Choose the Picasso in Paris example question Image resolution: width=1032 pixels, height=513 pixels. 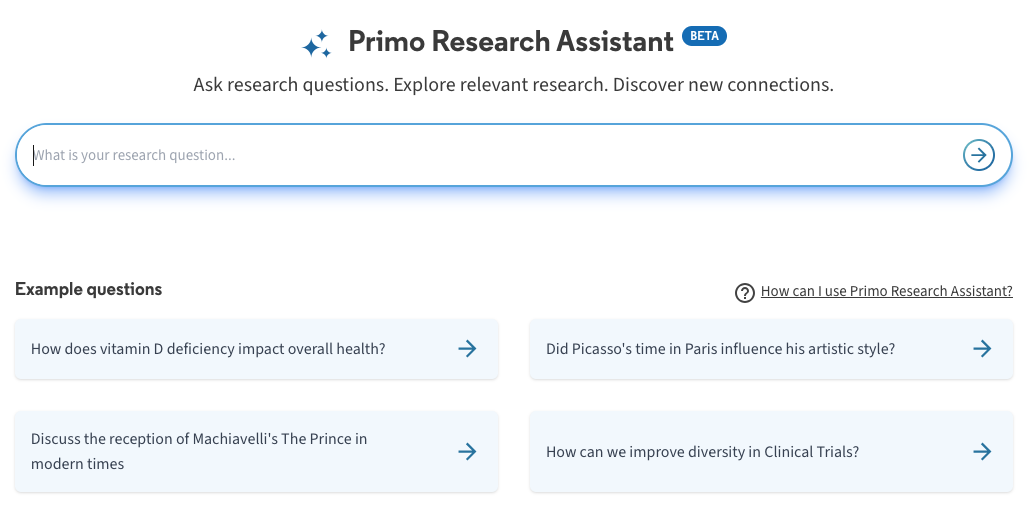[x=720, y=349]
